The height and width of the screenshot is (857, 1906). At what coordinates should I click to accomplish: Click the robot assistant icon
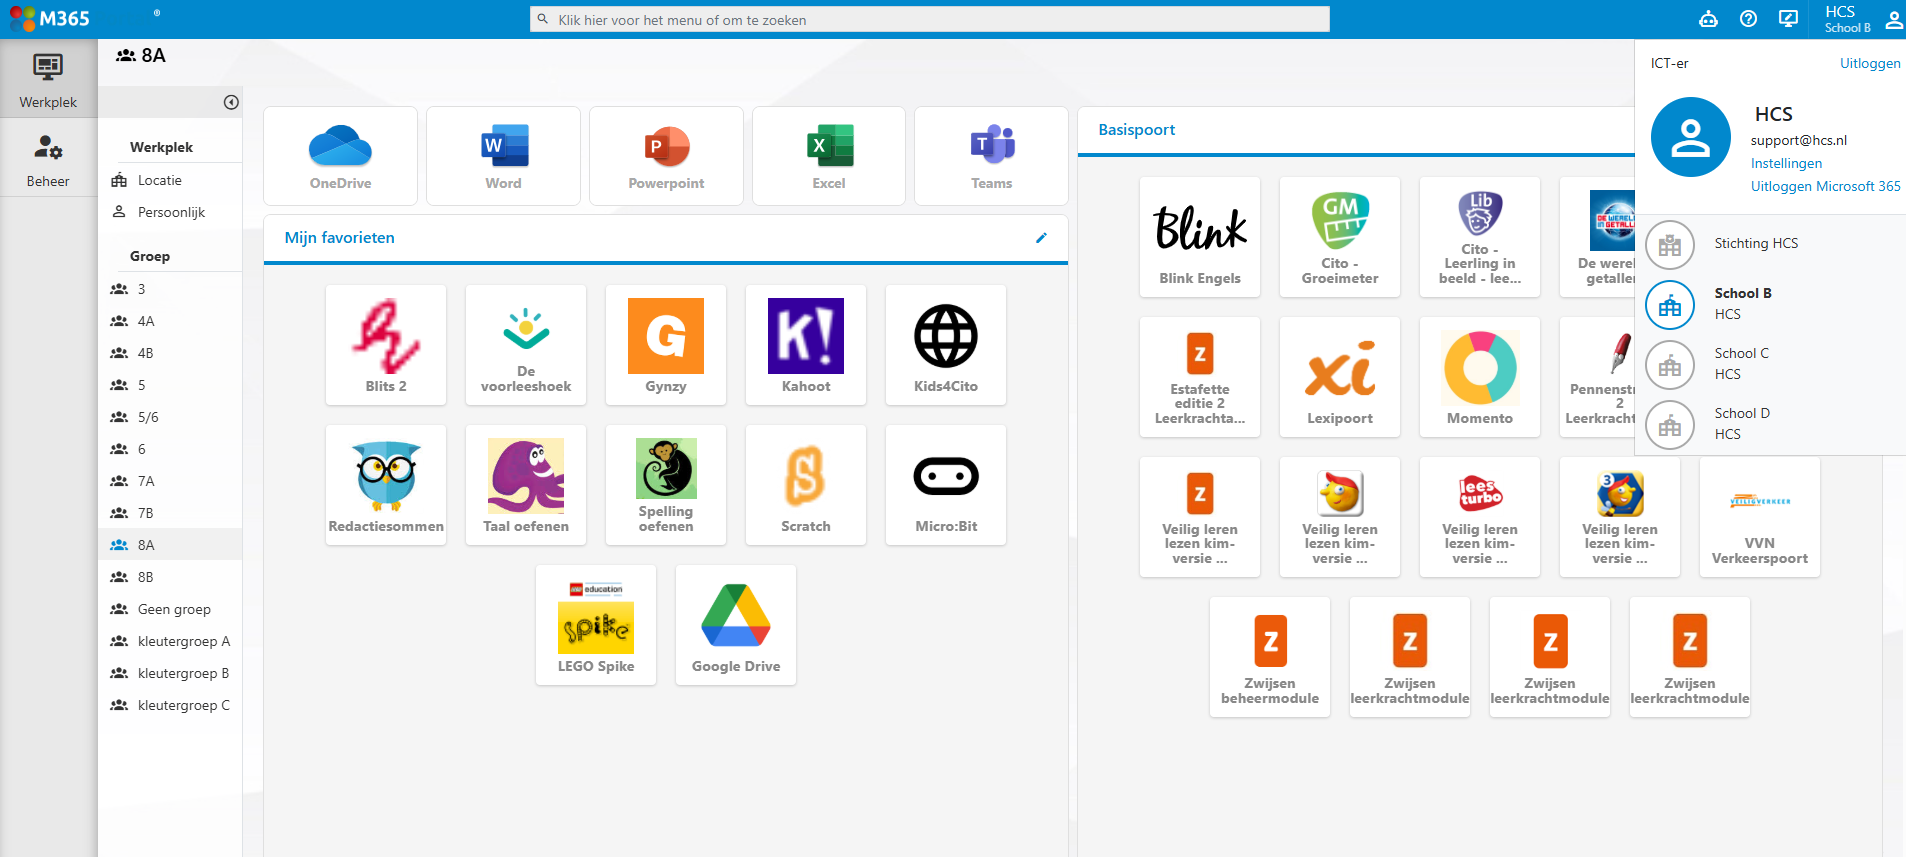coord(1708,19)
